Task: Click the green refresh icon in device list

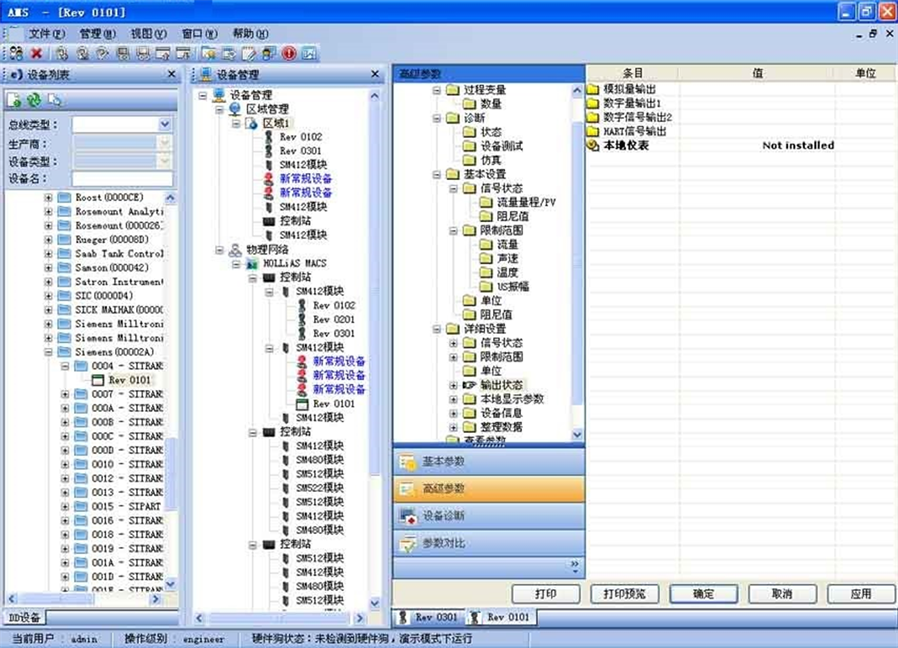Action: pos(34,99)
